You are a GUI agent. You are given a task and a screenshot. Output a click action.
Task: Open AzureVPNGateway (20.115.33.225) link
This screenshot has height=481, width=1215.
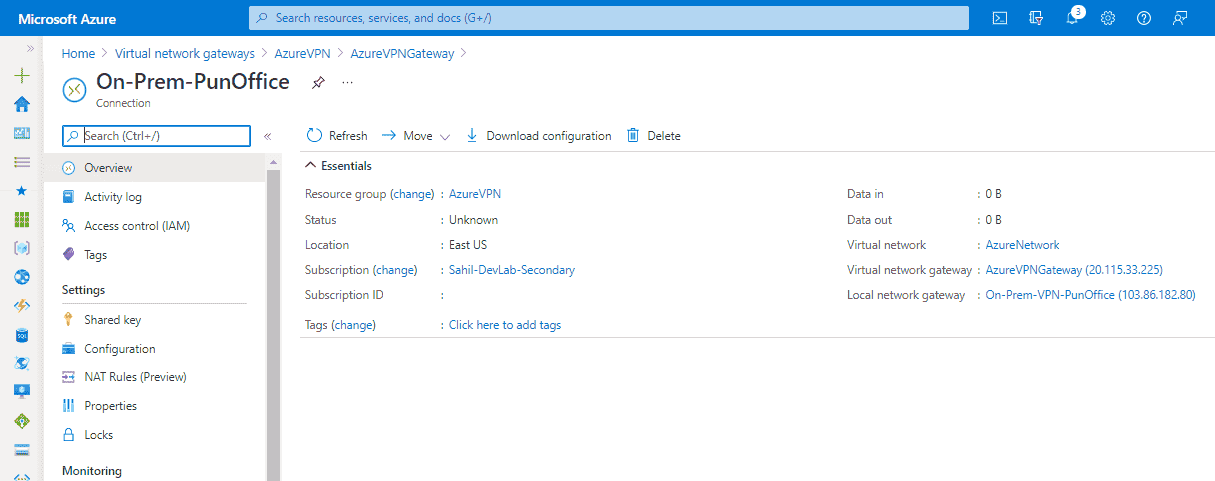coord(1074,270)
